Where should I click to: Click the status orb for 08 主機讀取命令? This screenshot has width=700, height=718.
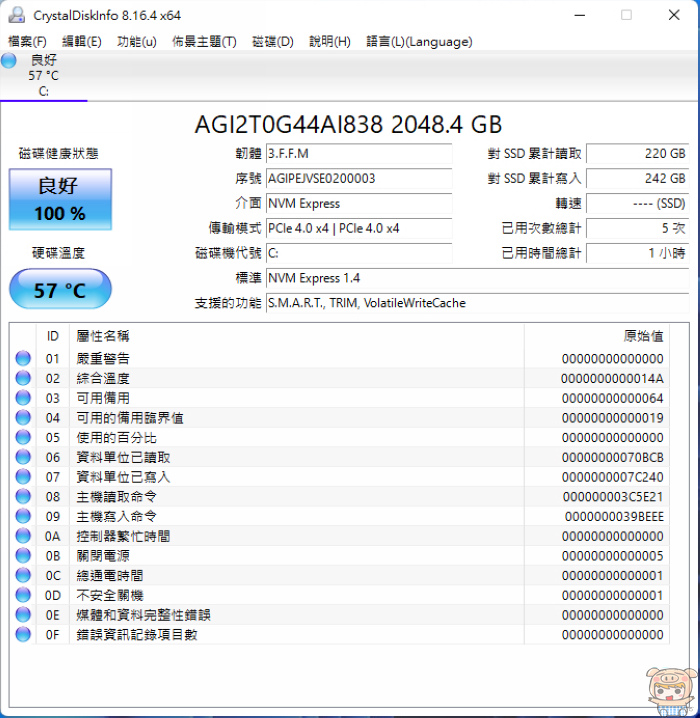(x=23, y=497)
